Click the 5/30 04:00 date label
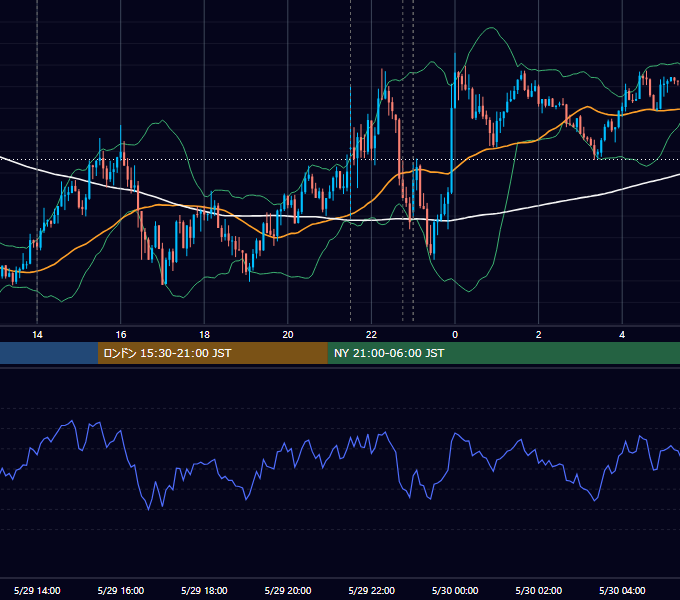Viewport: 680px width, 600px height. (x=622, y=590)
